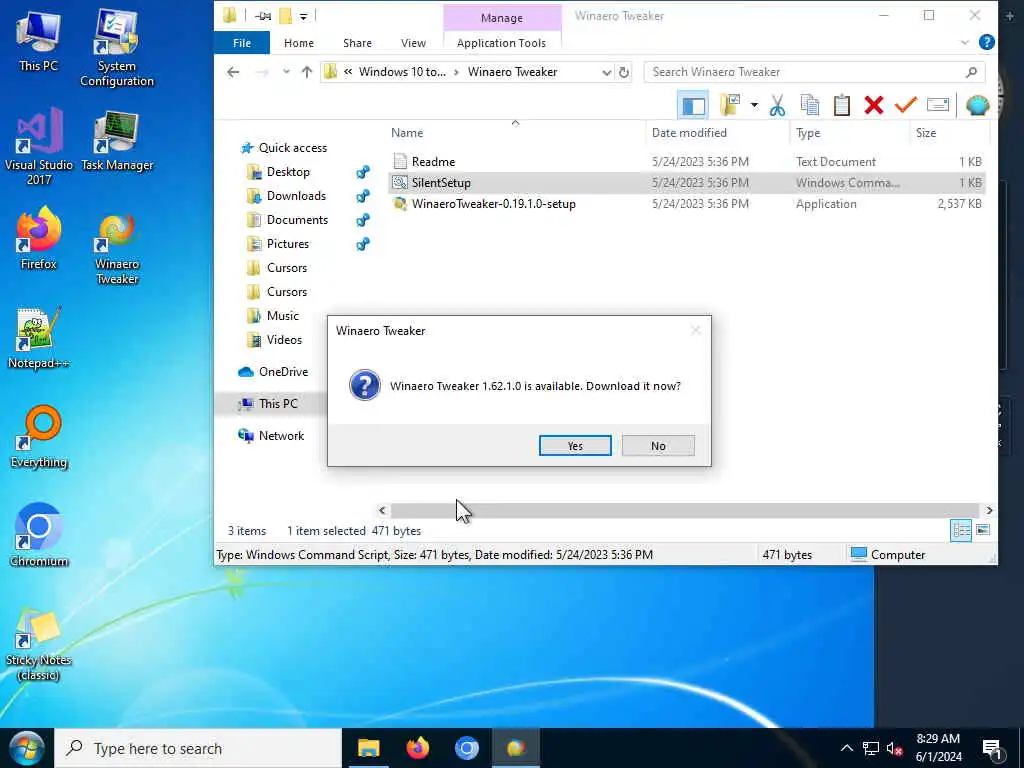Open the Notepad++ desktop shortcut

click(x=39, y=339)
